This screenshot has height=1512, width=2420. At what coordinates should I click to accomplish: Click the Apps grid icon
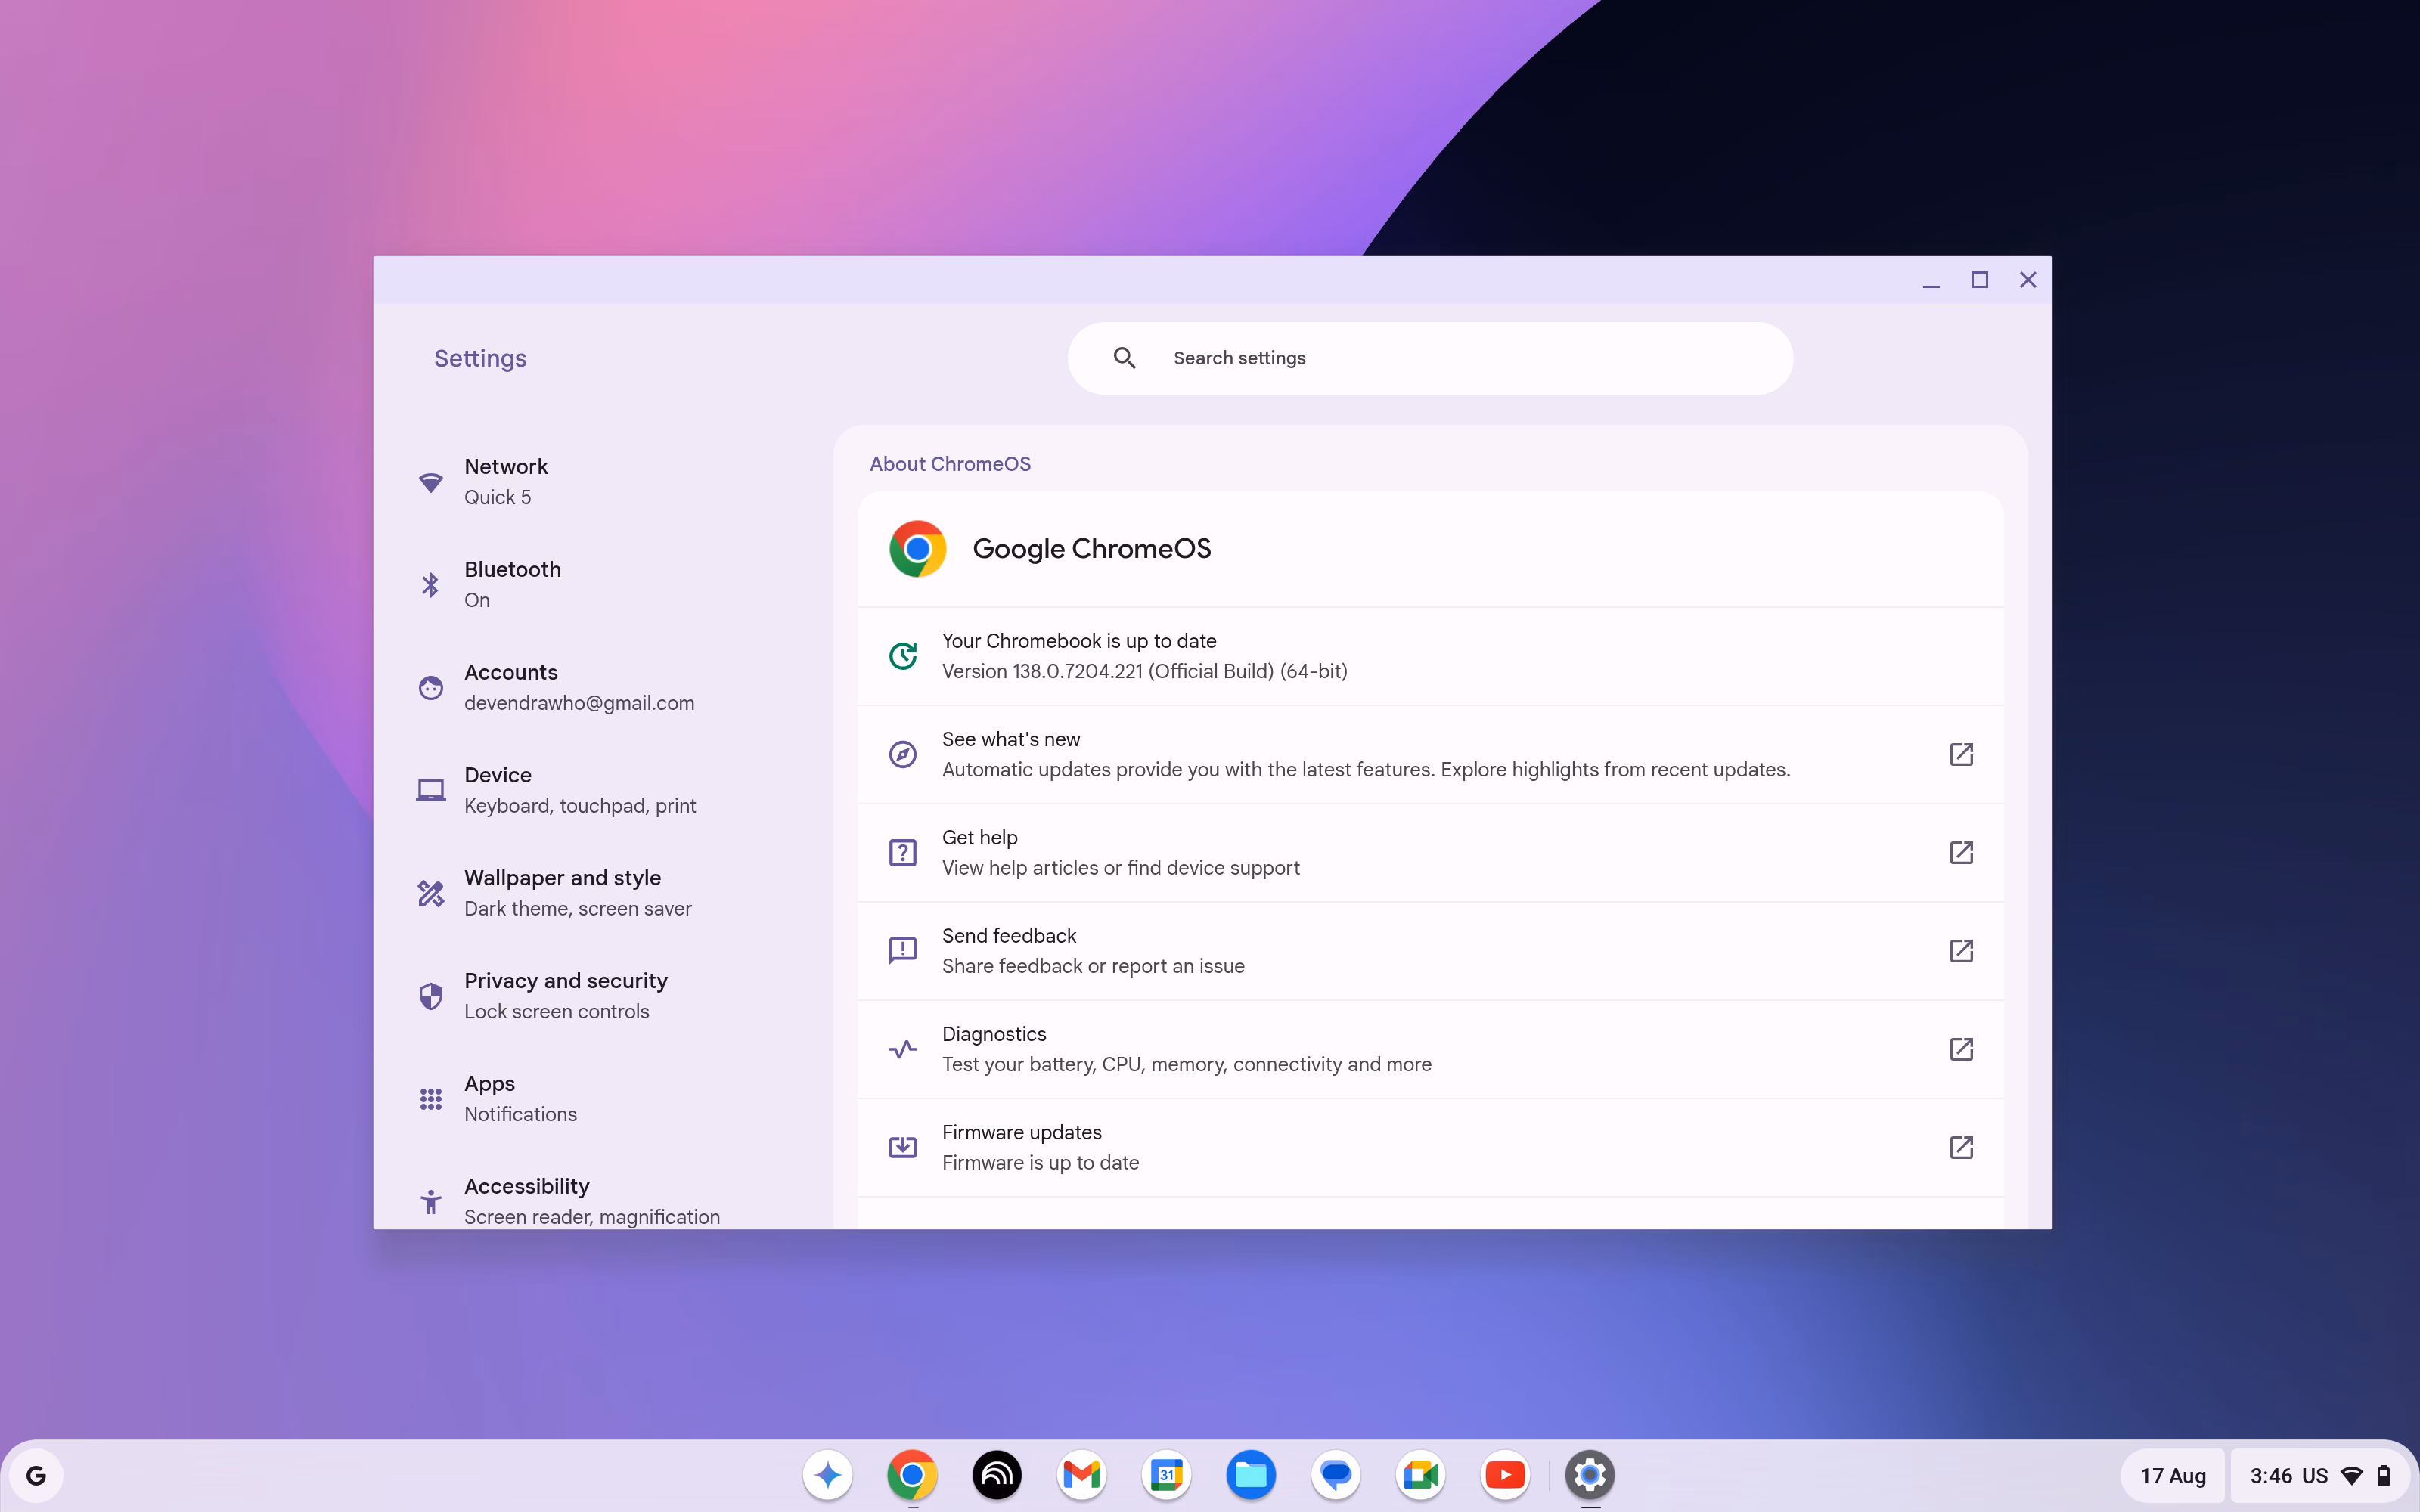(431, 1099)
